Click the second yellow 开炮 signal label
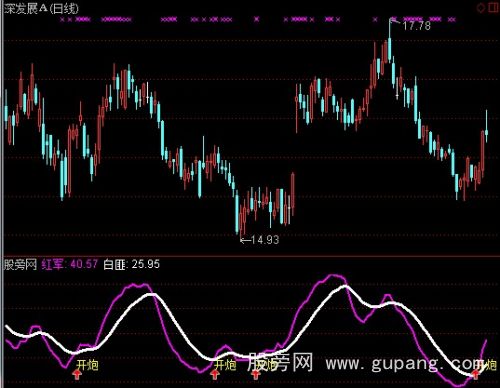This screenshot has width=500, height=388. [225, 365]
